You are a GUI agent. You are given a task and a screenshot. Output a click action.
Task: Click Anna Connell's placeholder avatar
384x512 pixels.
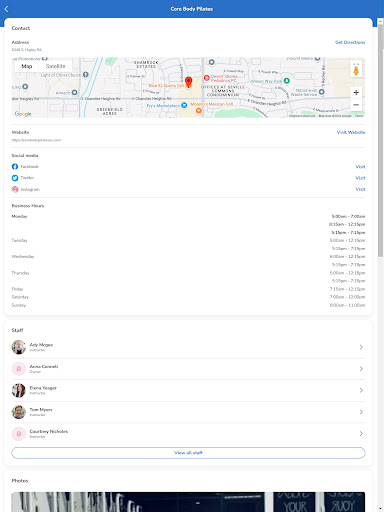point(19,369)
